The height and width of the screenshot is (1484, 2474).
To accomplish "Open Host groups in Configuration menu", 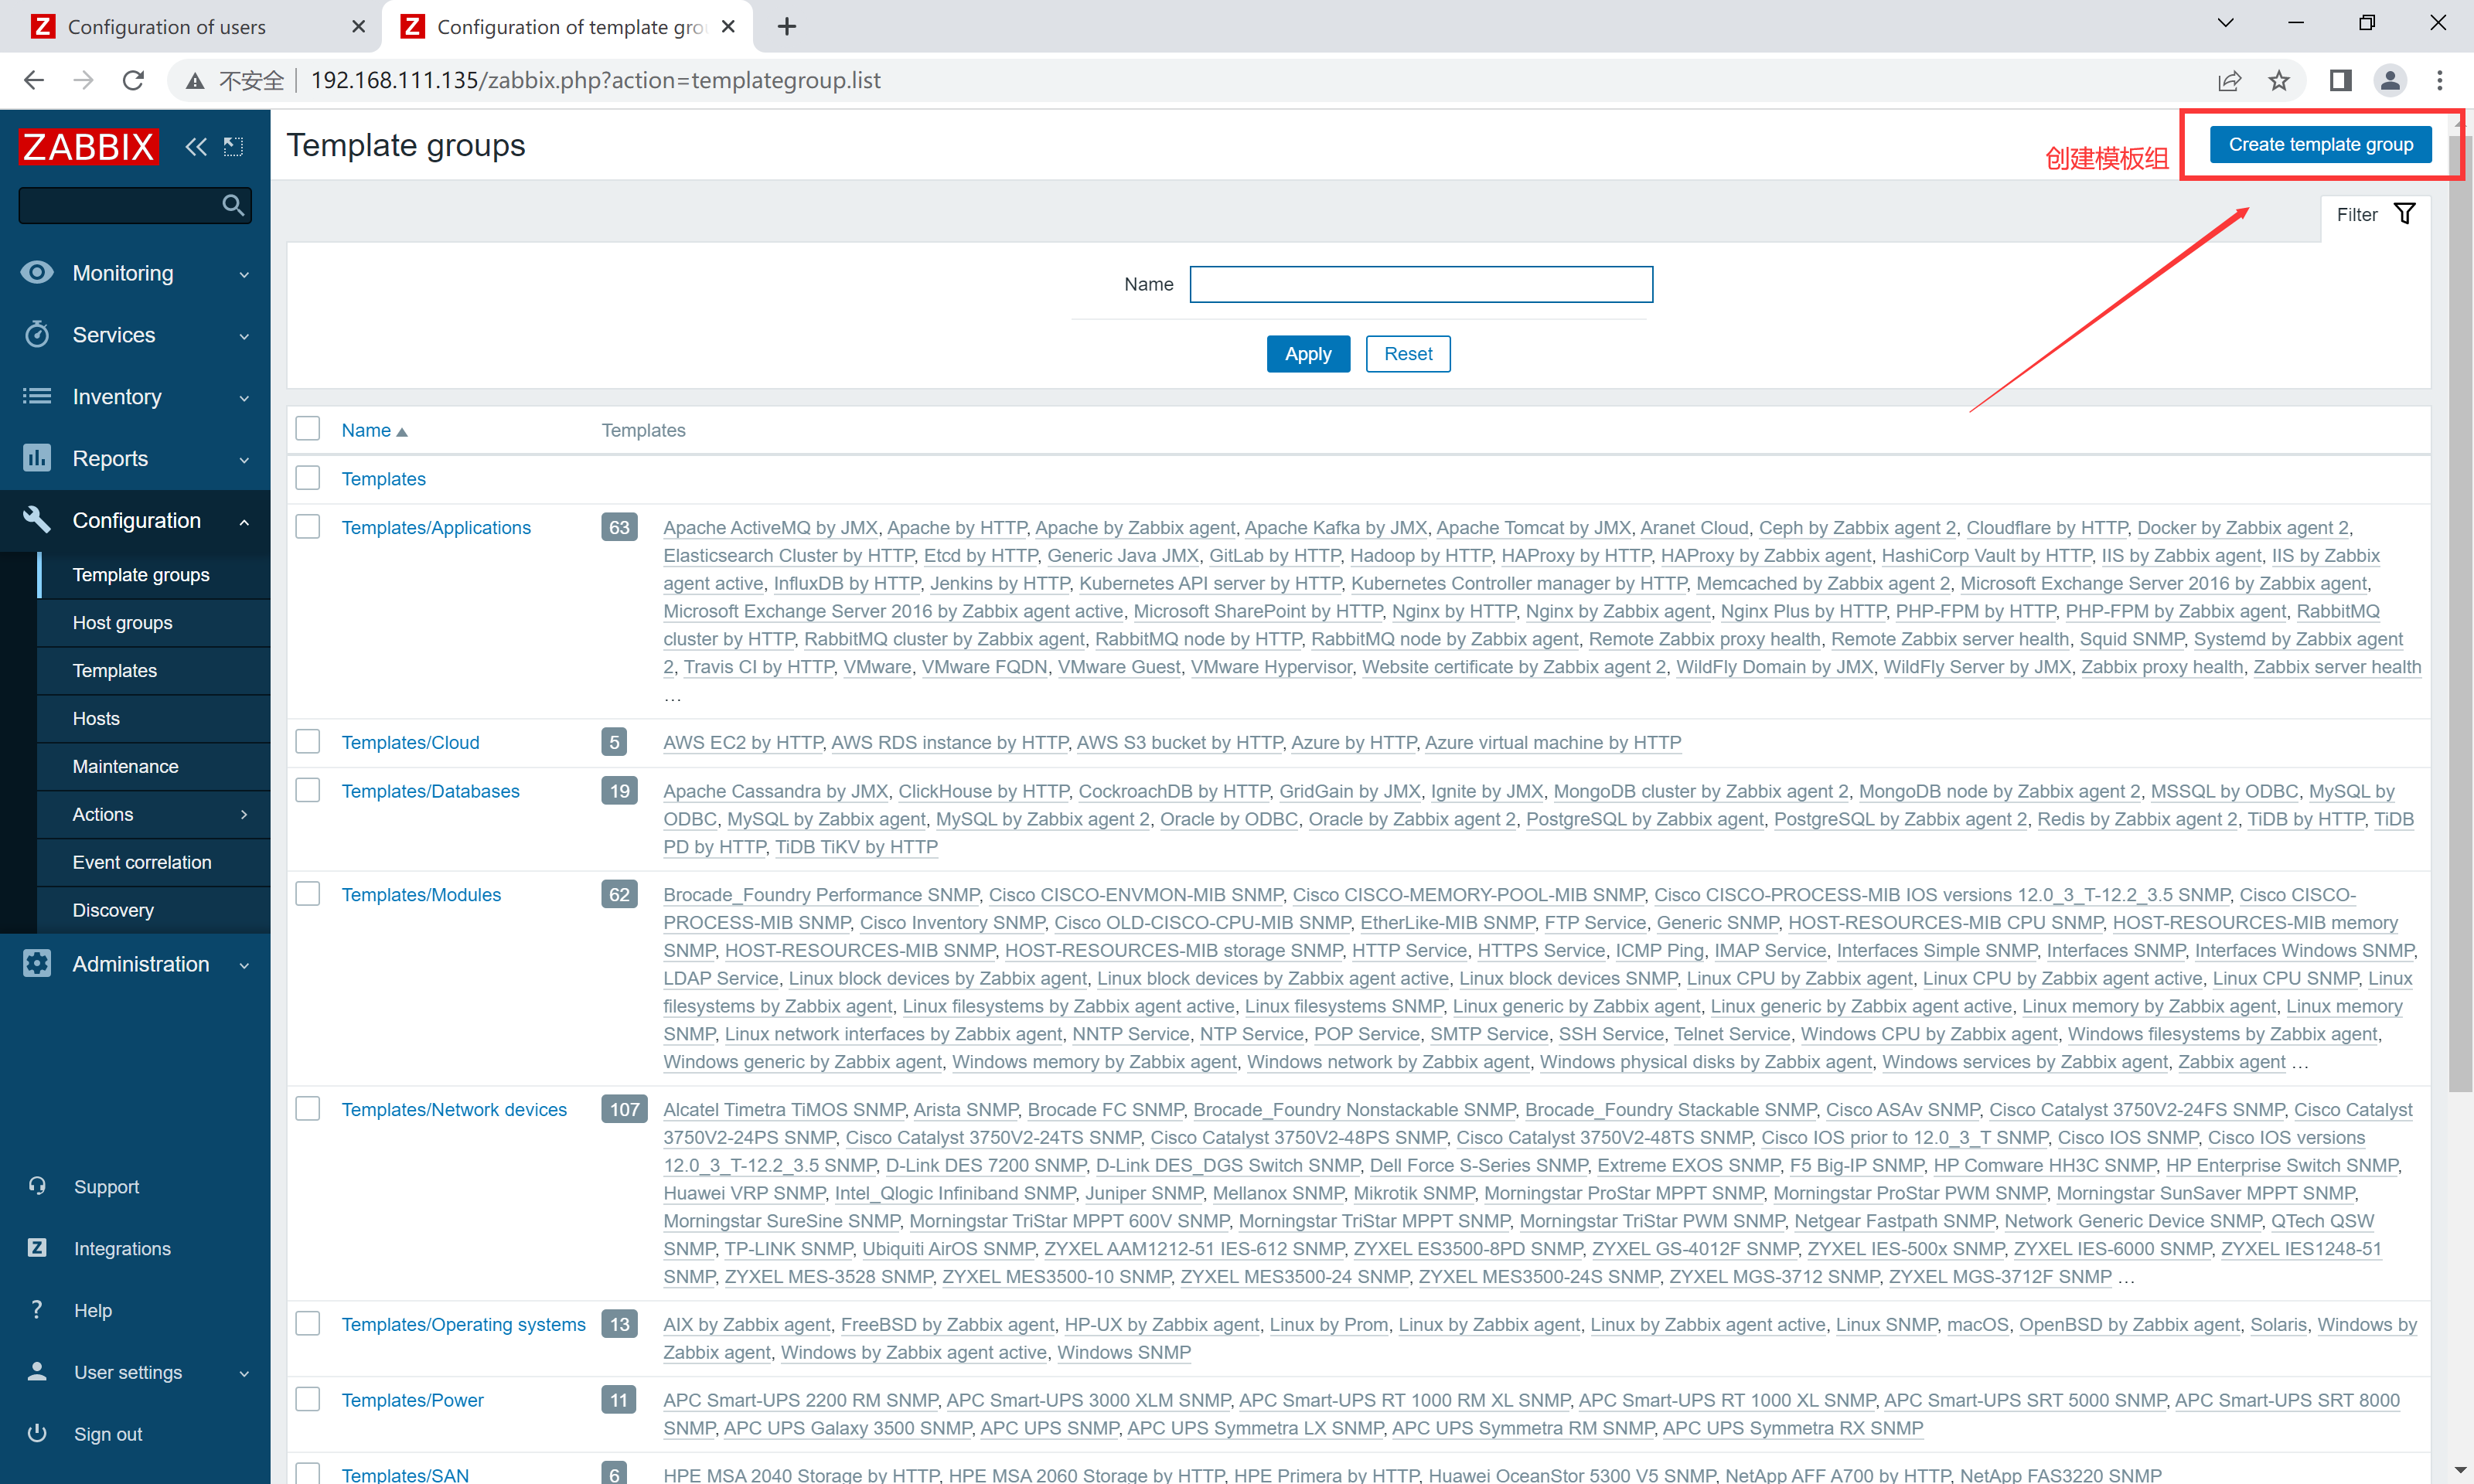I will tap(153, 622).
